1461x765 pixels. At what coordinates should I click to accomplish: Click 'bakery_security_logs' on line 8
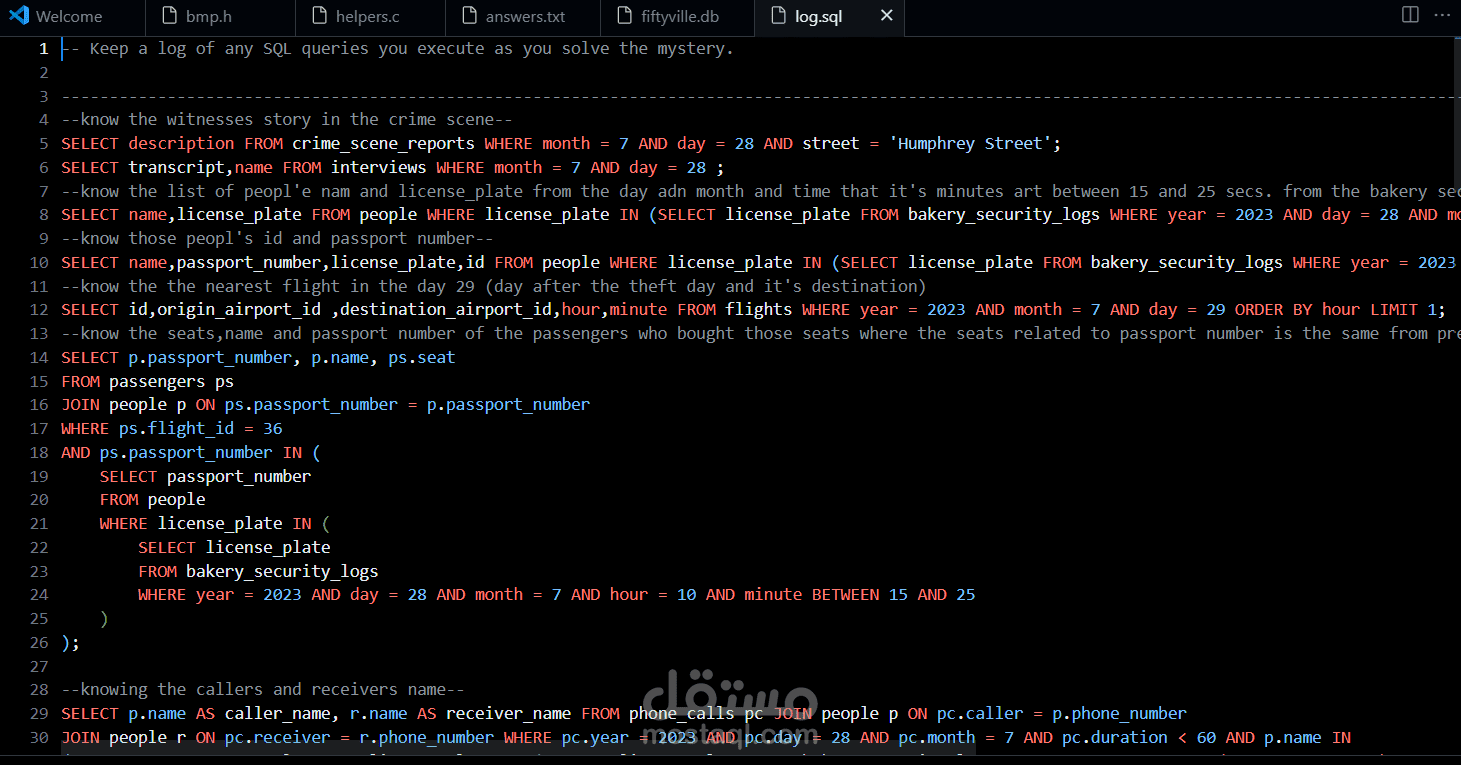[1003, 214]
